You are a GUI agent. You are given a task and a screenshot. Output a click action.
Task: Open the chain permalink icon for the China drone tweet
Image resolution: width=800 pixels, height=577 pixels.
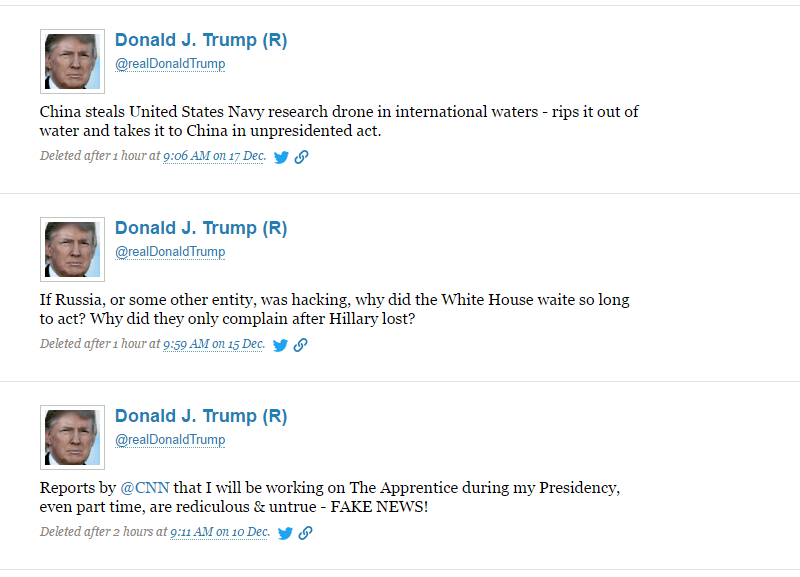[302, 157]
